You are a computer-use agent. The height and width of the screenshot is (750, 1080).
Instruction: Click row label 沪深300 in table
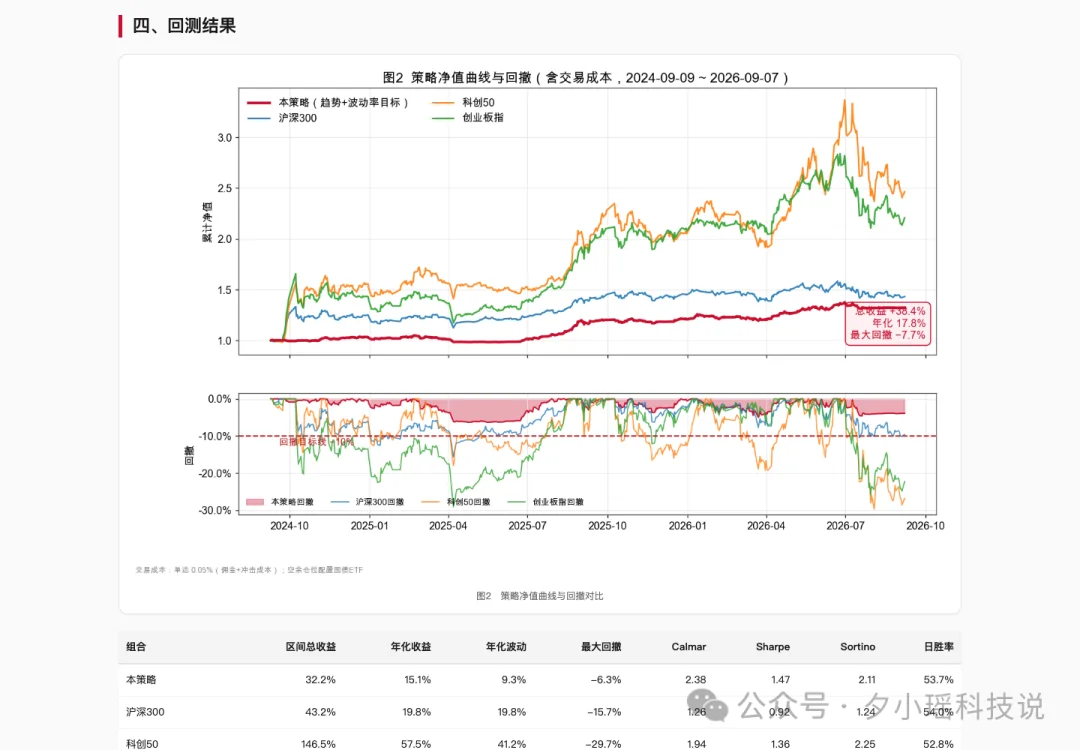click(145, 712)
